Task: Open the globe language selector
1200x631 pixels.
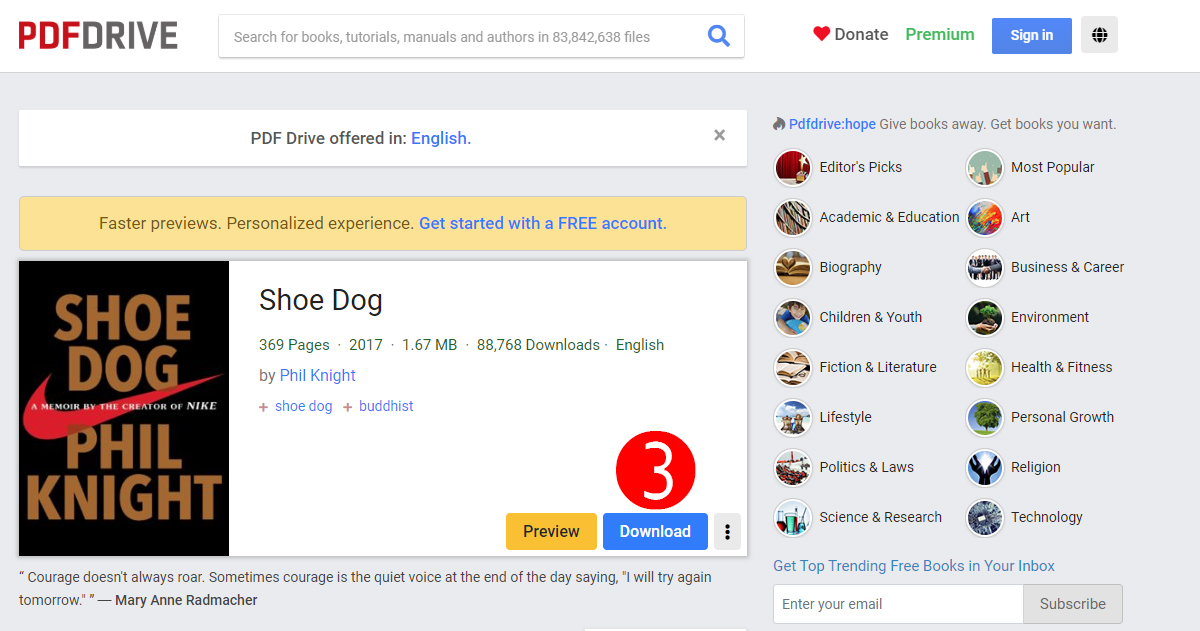Action: (x=1099, y=35)
